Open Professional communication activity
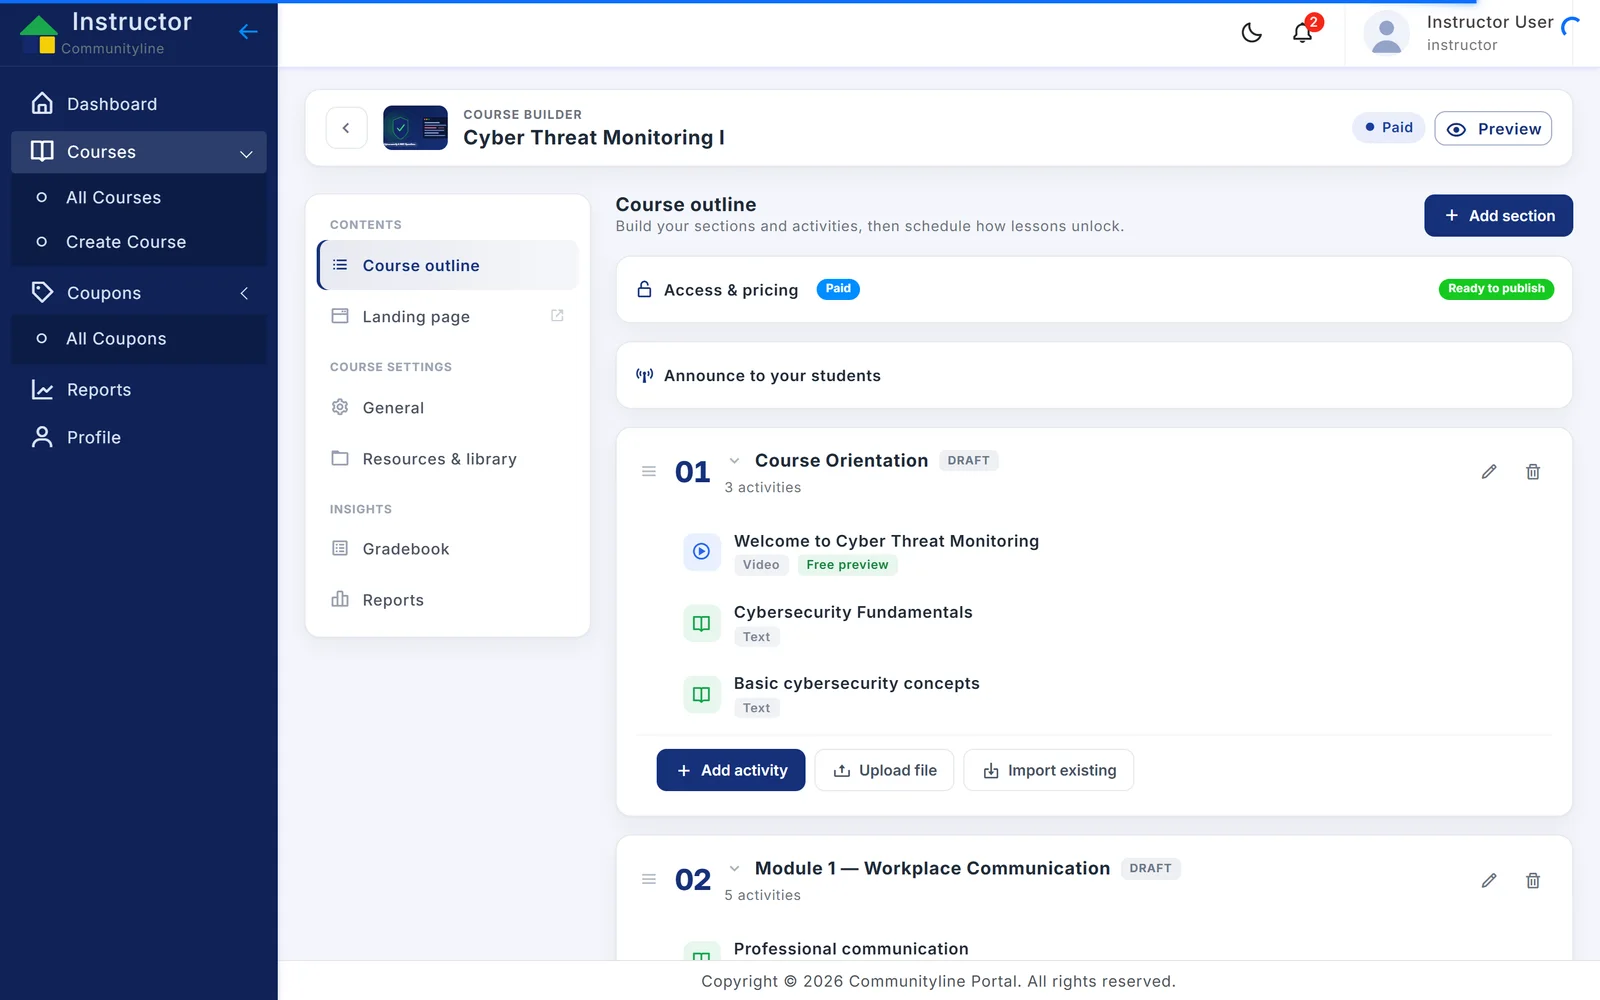Screen dimensions: 1600x1000 tap(851, 949)
